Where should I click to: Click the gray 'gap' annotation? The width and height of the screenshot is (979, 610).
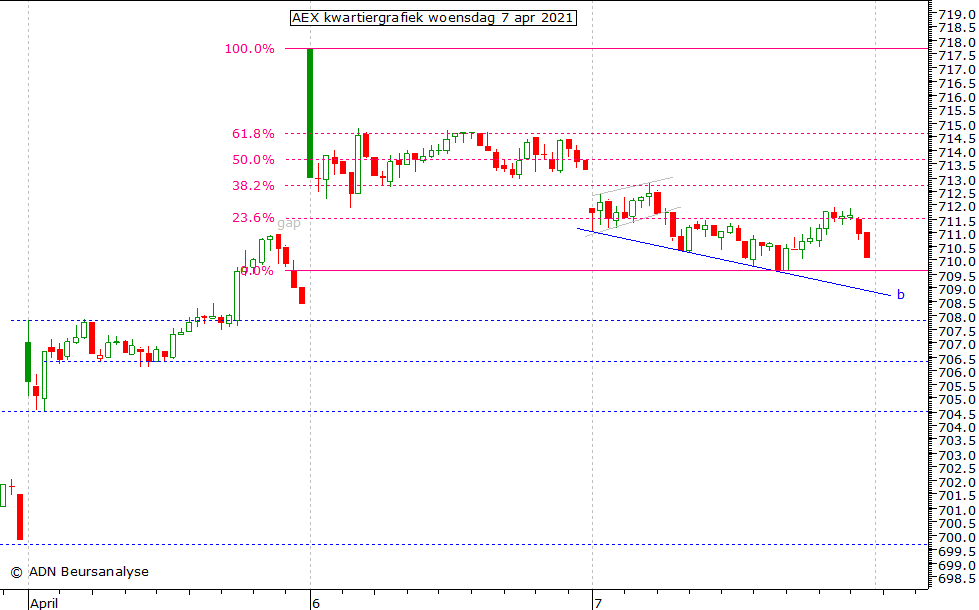click(288, 224)
